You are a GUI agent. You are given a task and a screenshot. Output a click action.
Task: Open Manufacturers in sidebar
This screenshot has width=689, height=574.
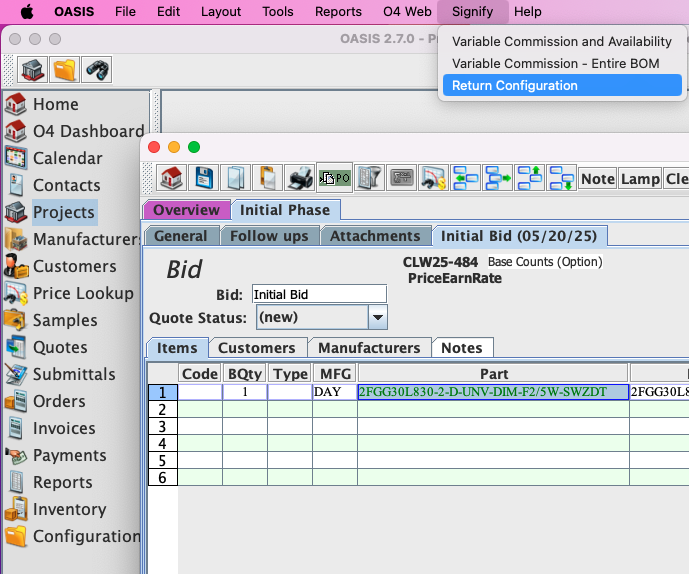(73, 239)
